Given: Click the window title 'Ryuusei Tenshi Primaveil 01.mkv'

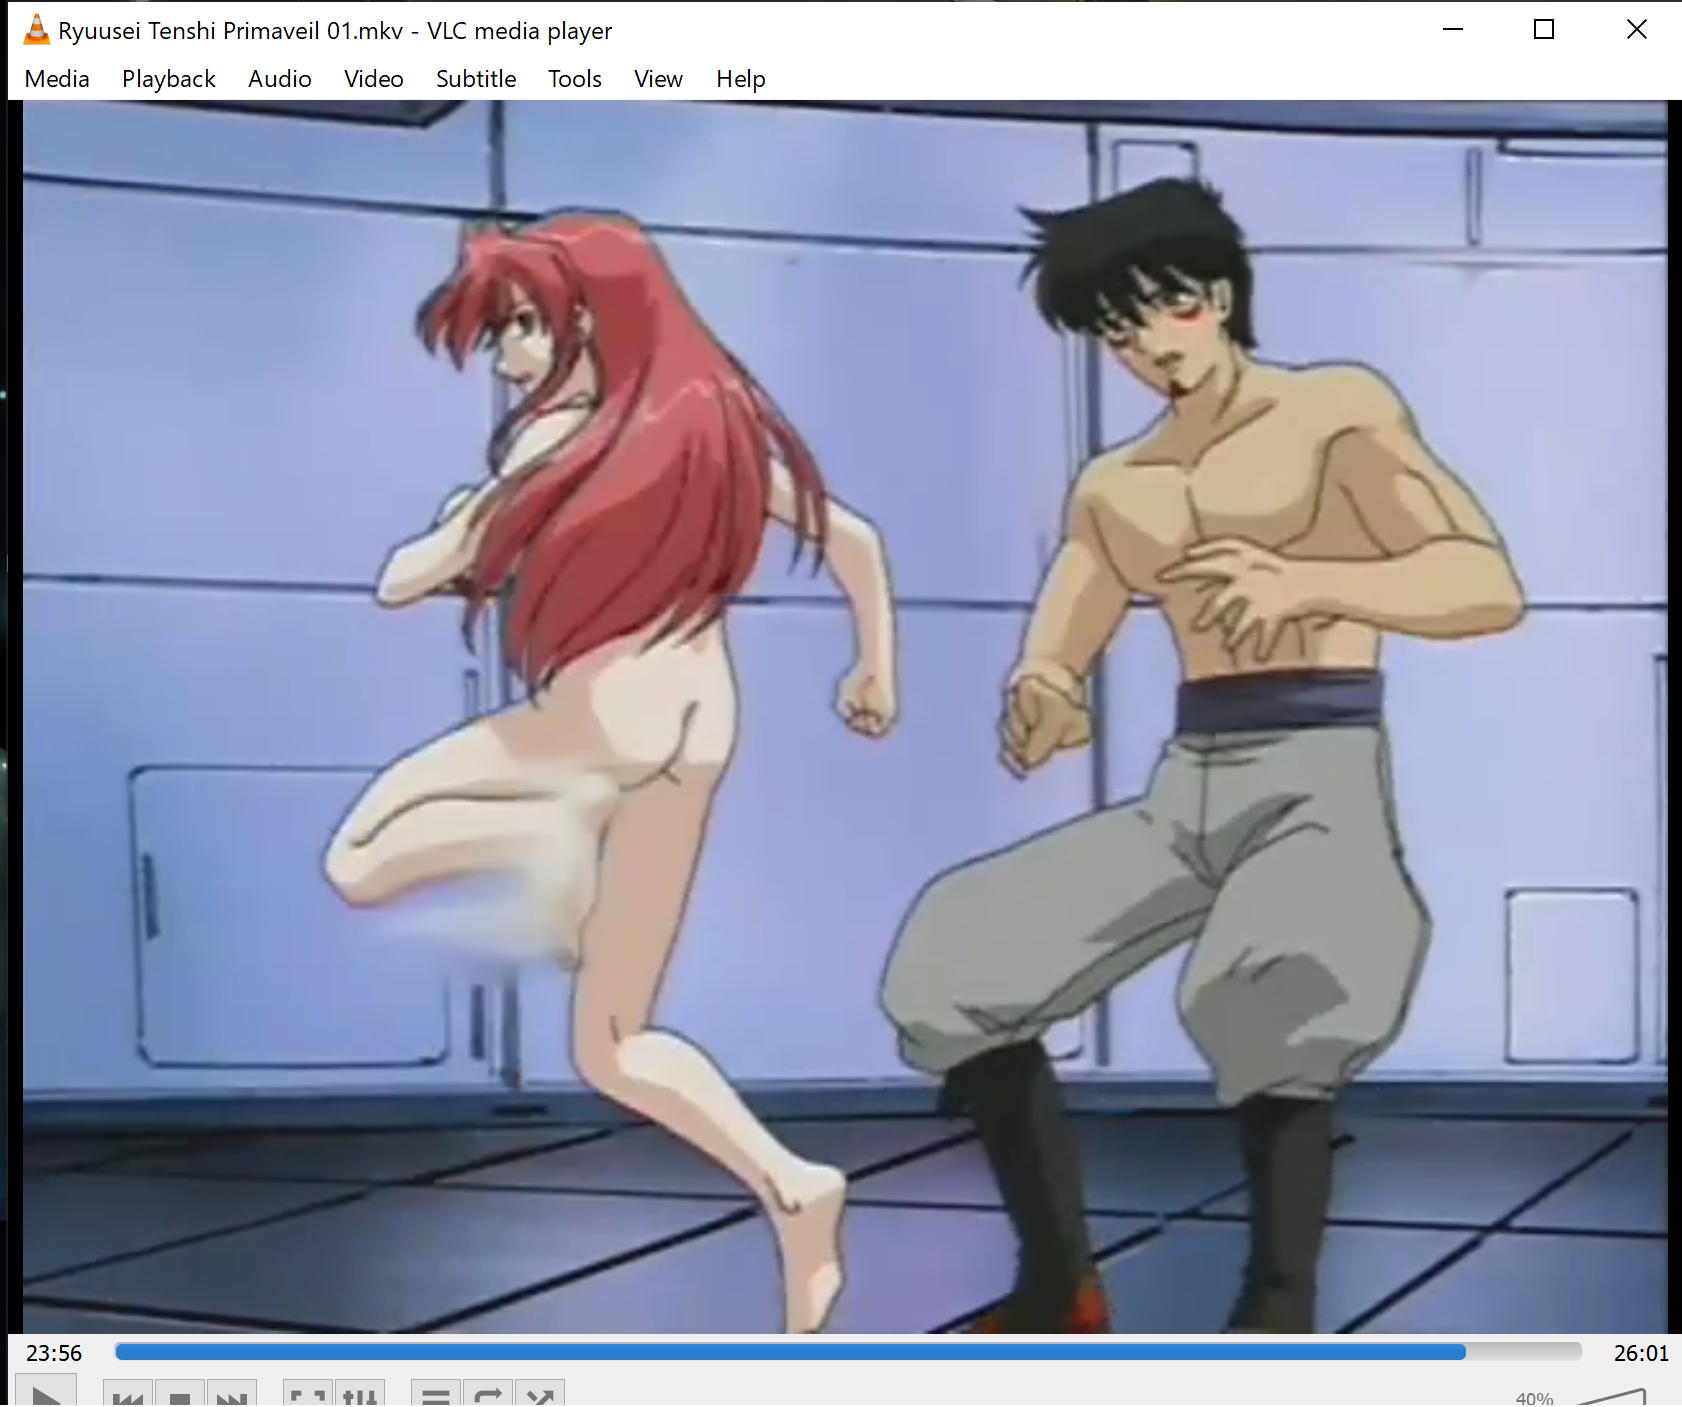Looking at the screenshot, I should click(x=231, y=31).
